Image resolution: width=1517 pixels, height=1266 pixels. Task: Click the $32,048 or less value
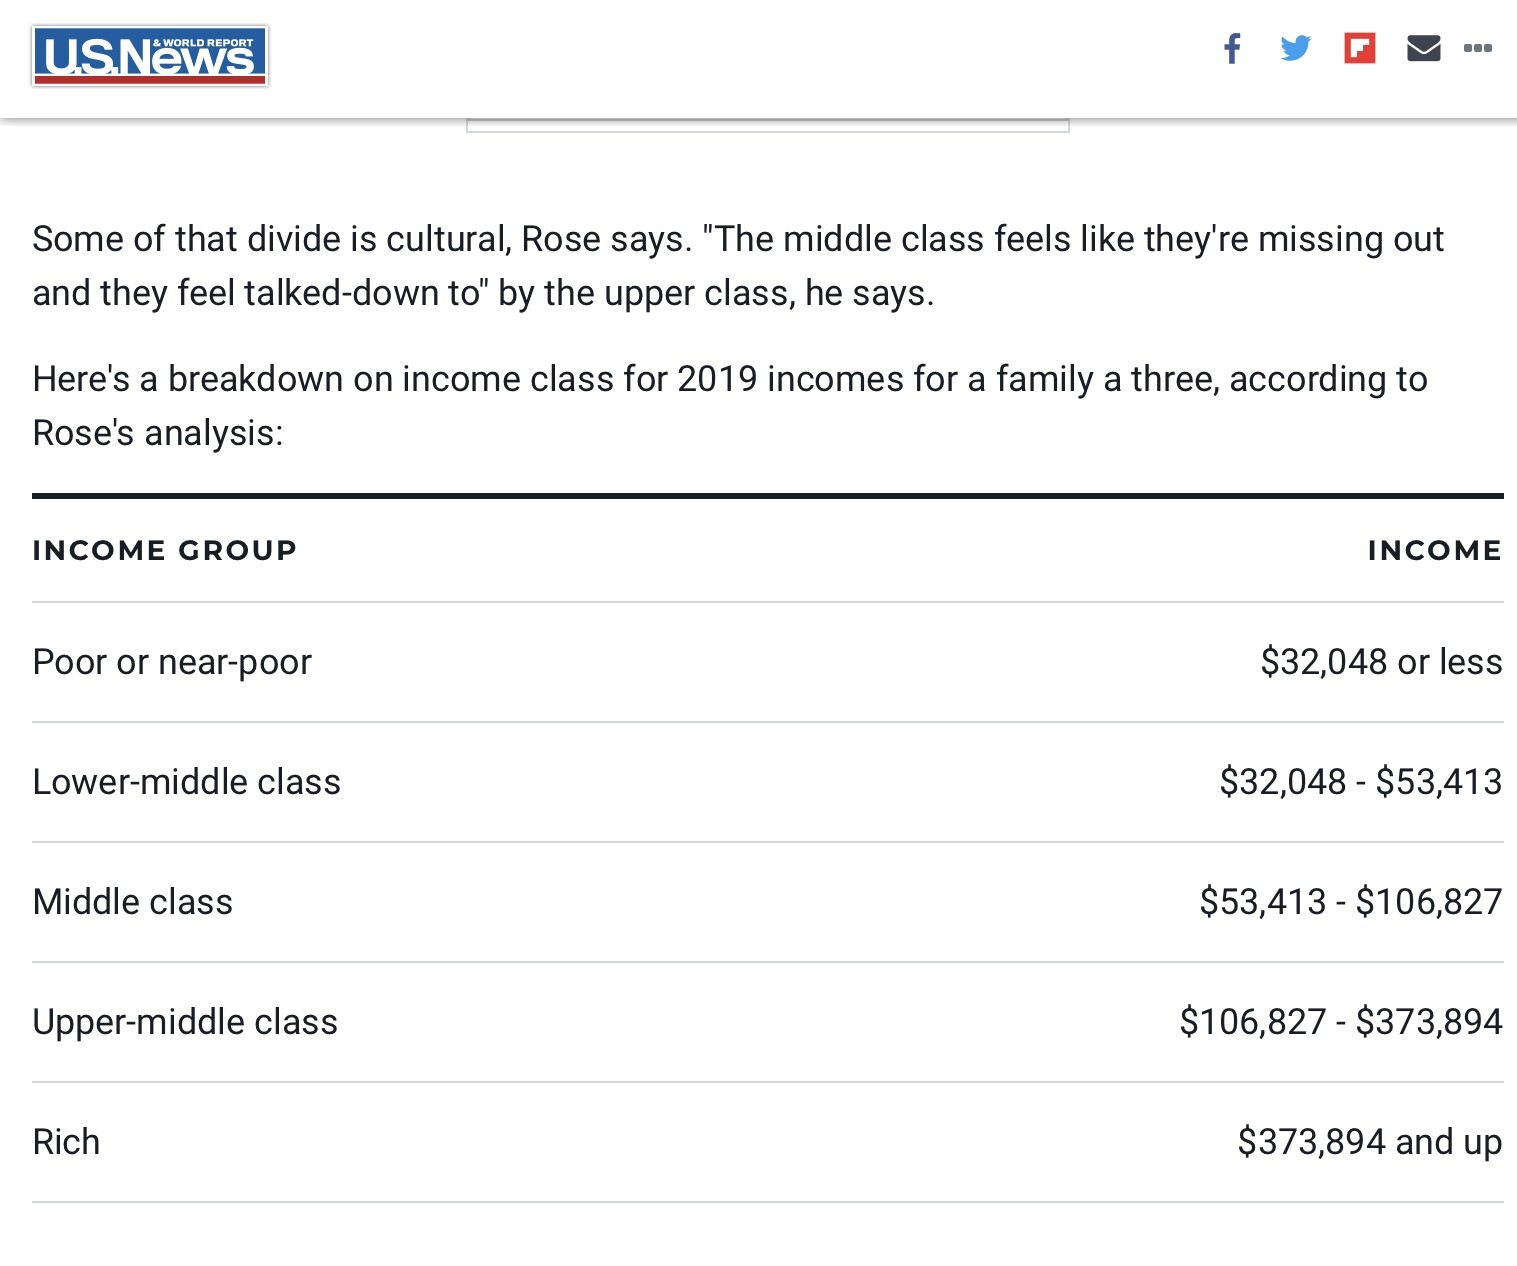(1381, 662)
